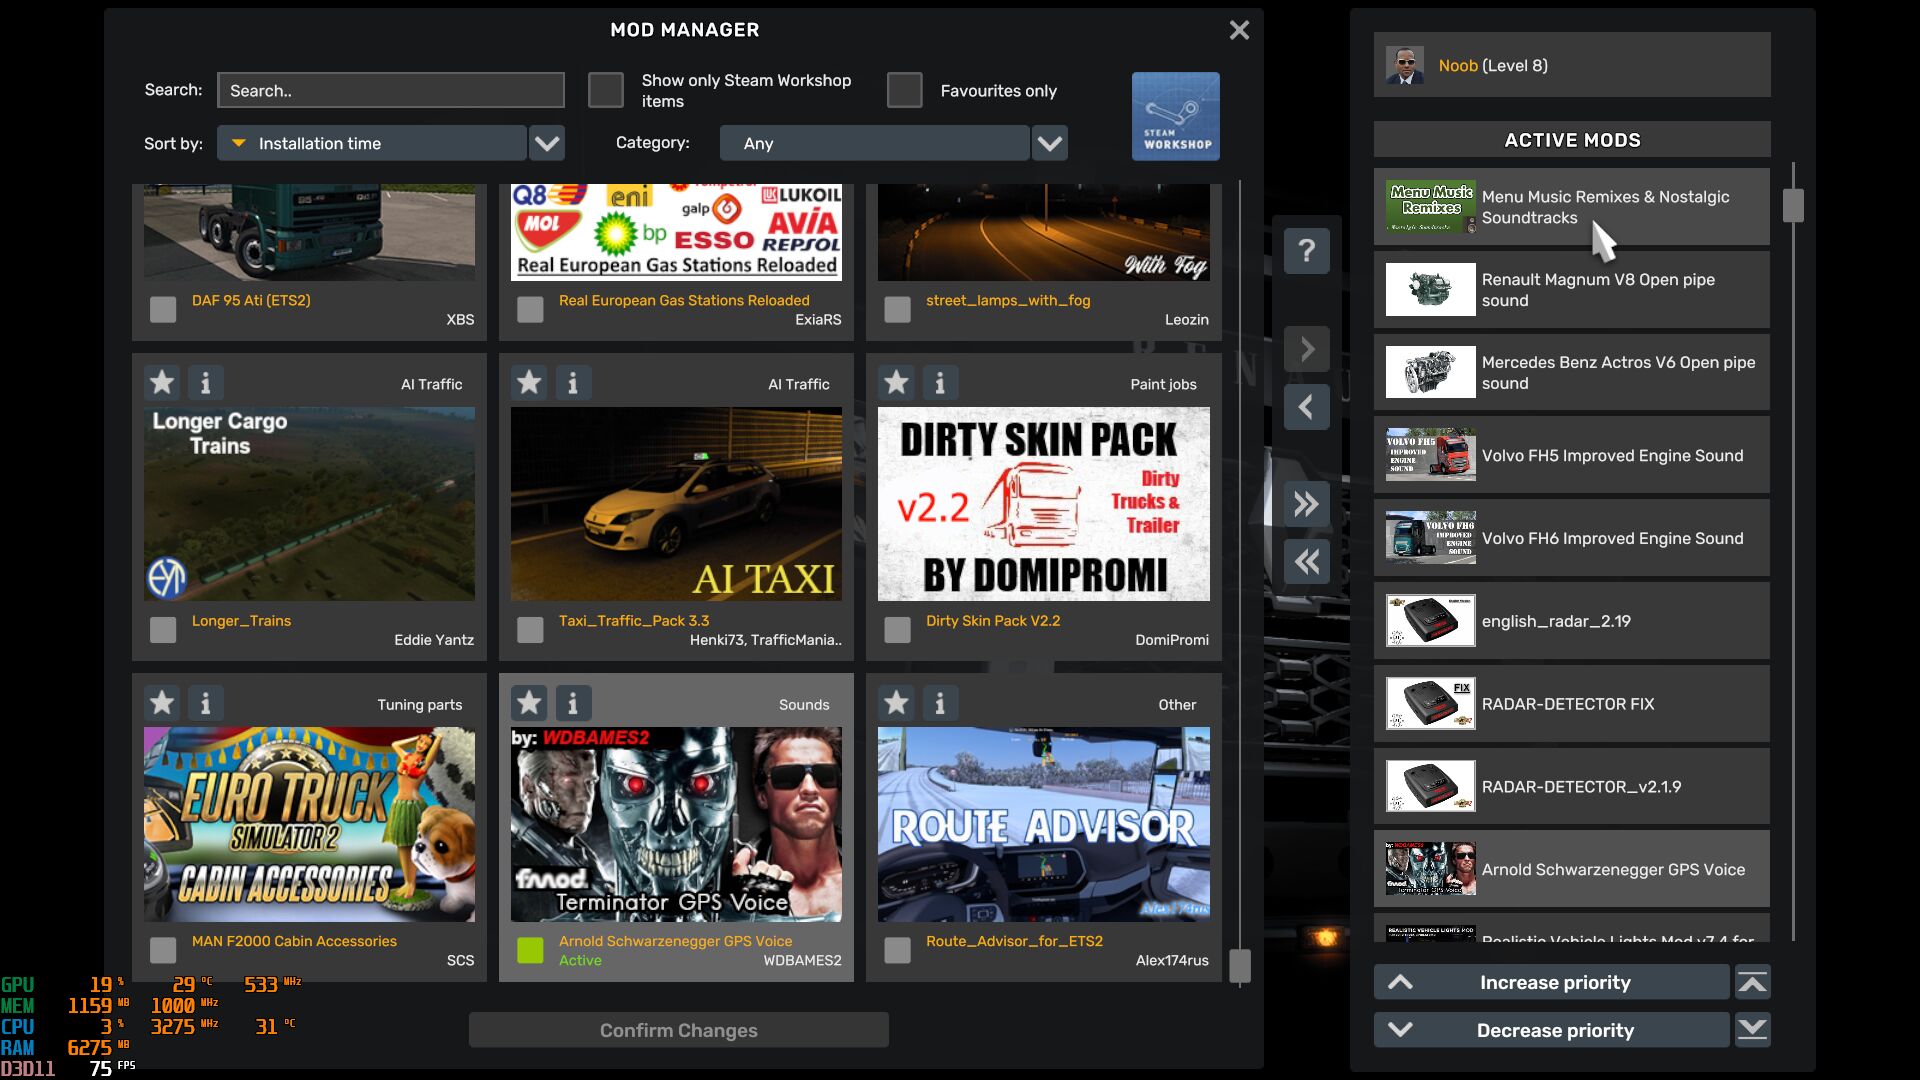Open the Sort by dropdown arrow
This screenshot has height=1080, width=1920.
click(x=546, y=143)
